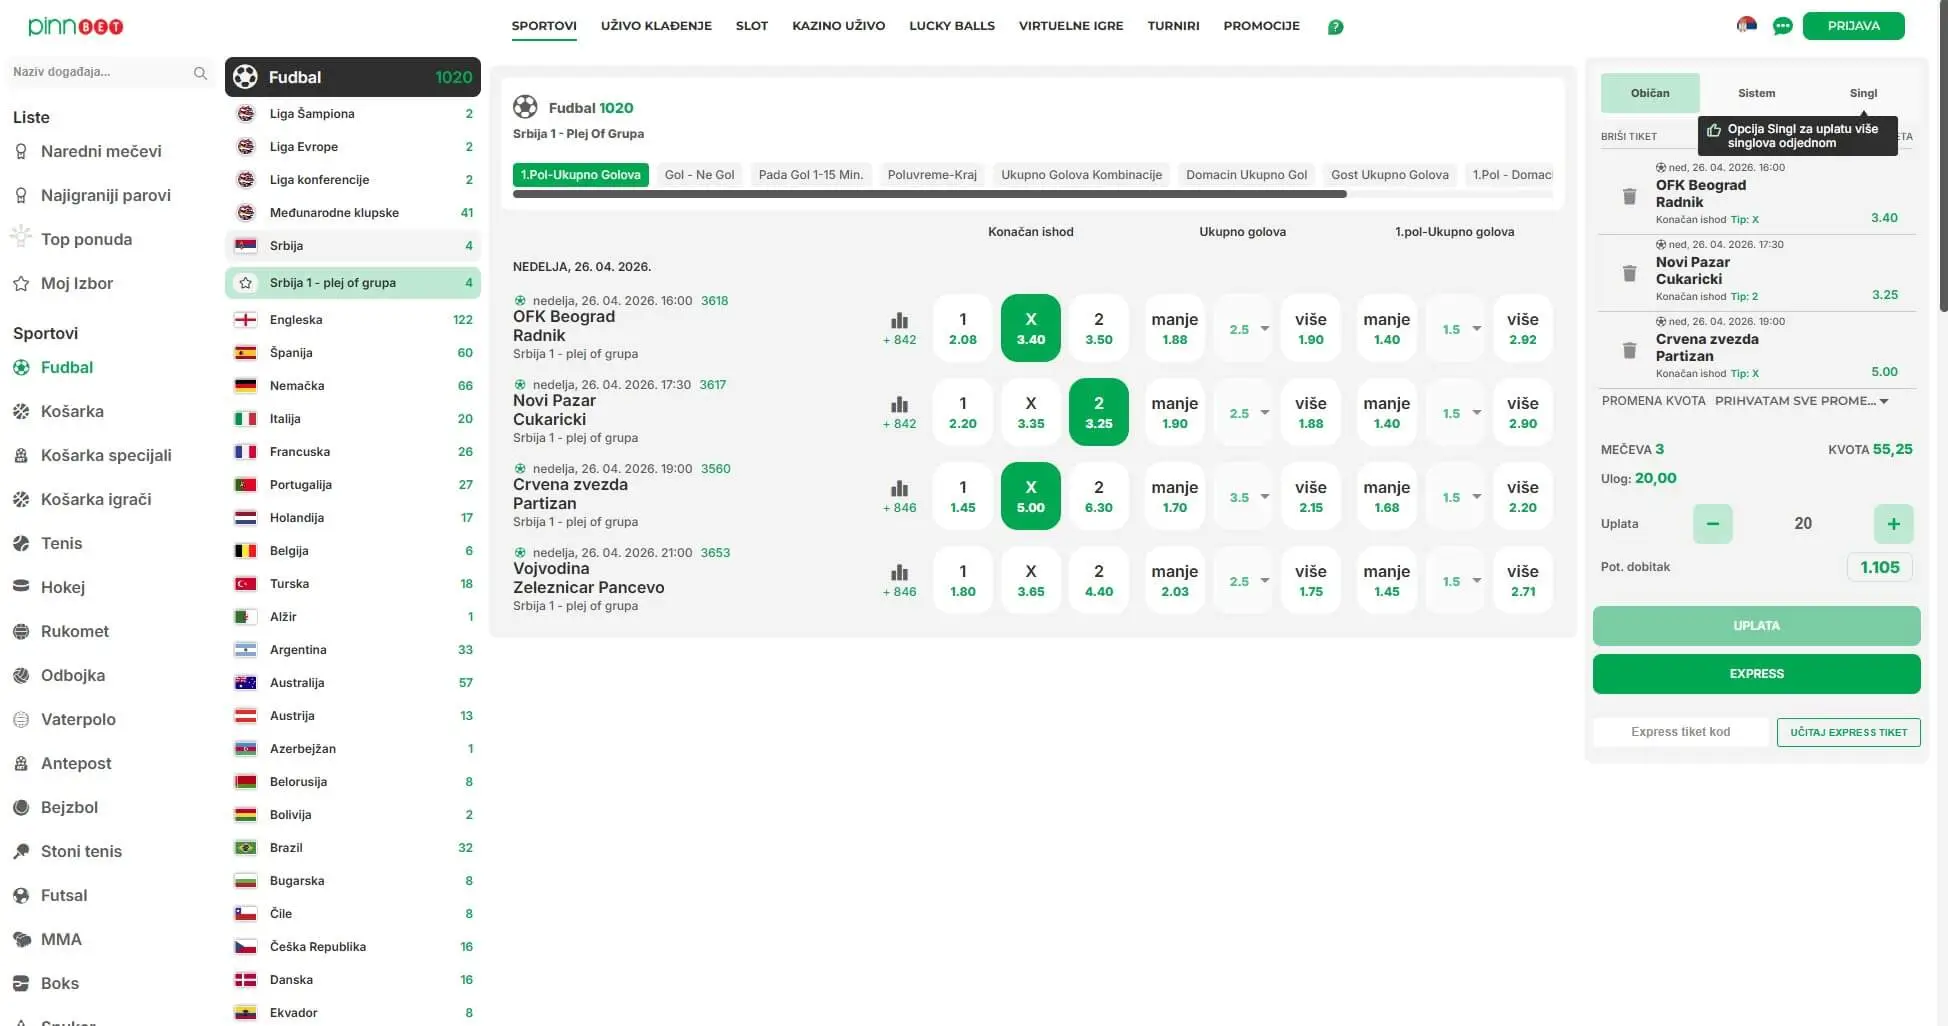
Task: Click the Express button
Action: pyautogui.click(x=1756, y=674)
